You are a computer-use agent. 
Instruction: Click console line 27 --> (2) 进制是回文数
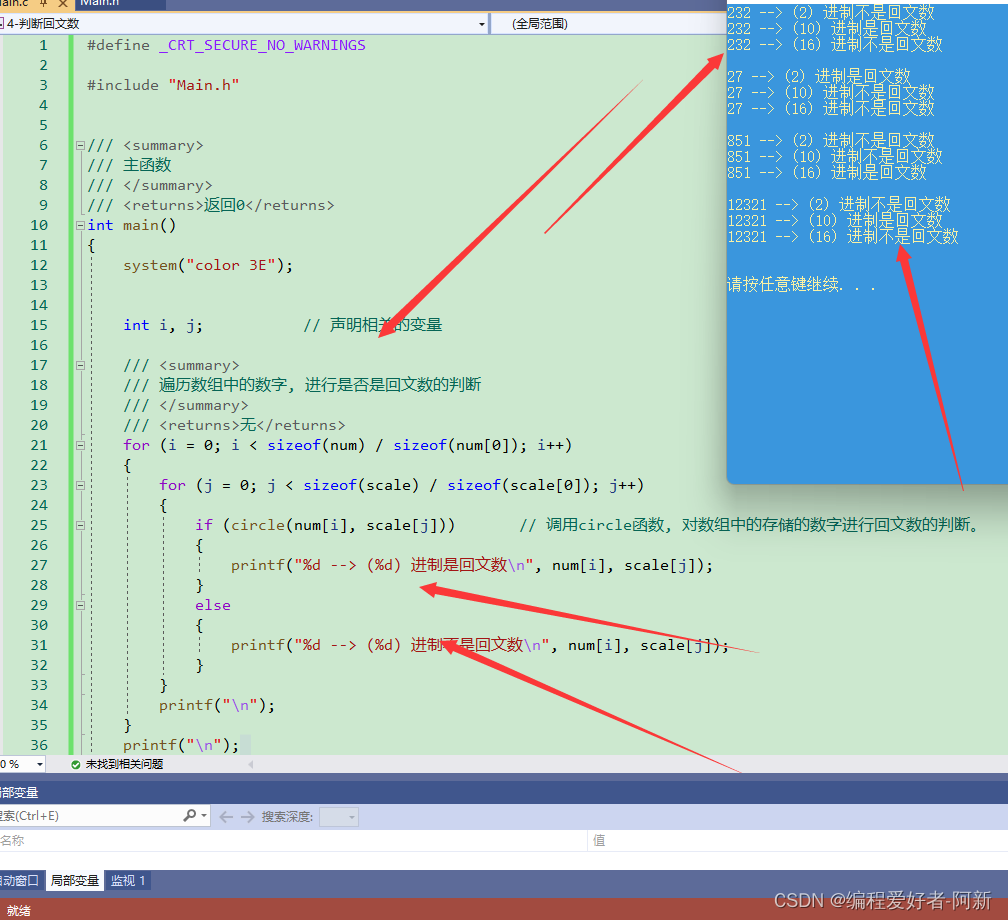[x=819, y=77]
